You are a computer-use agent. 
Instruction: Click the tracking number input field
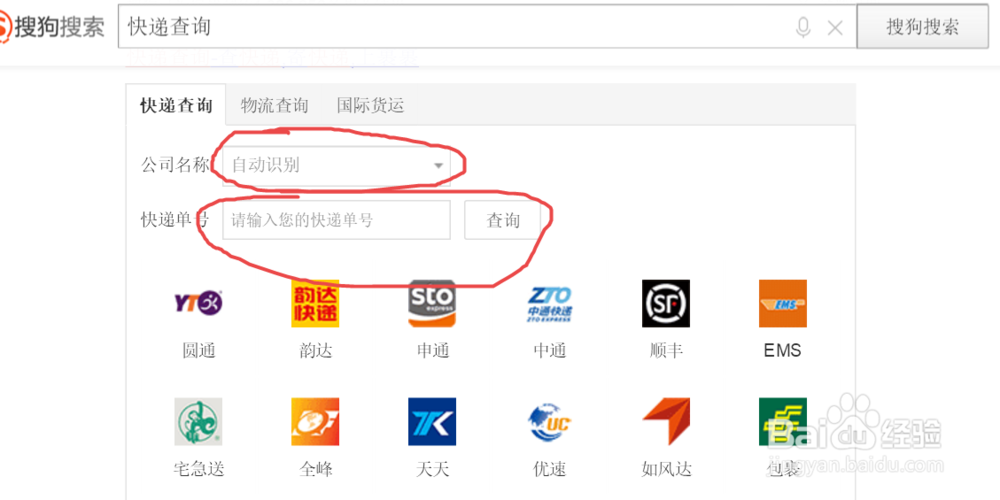[x=337, y=220]
